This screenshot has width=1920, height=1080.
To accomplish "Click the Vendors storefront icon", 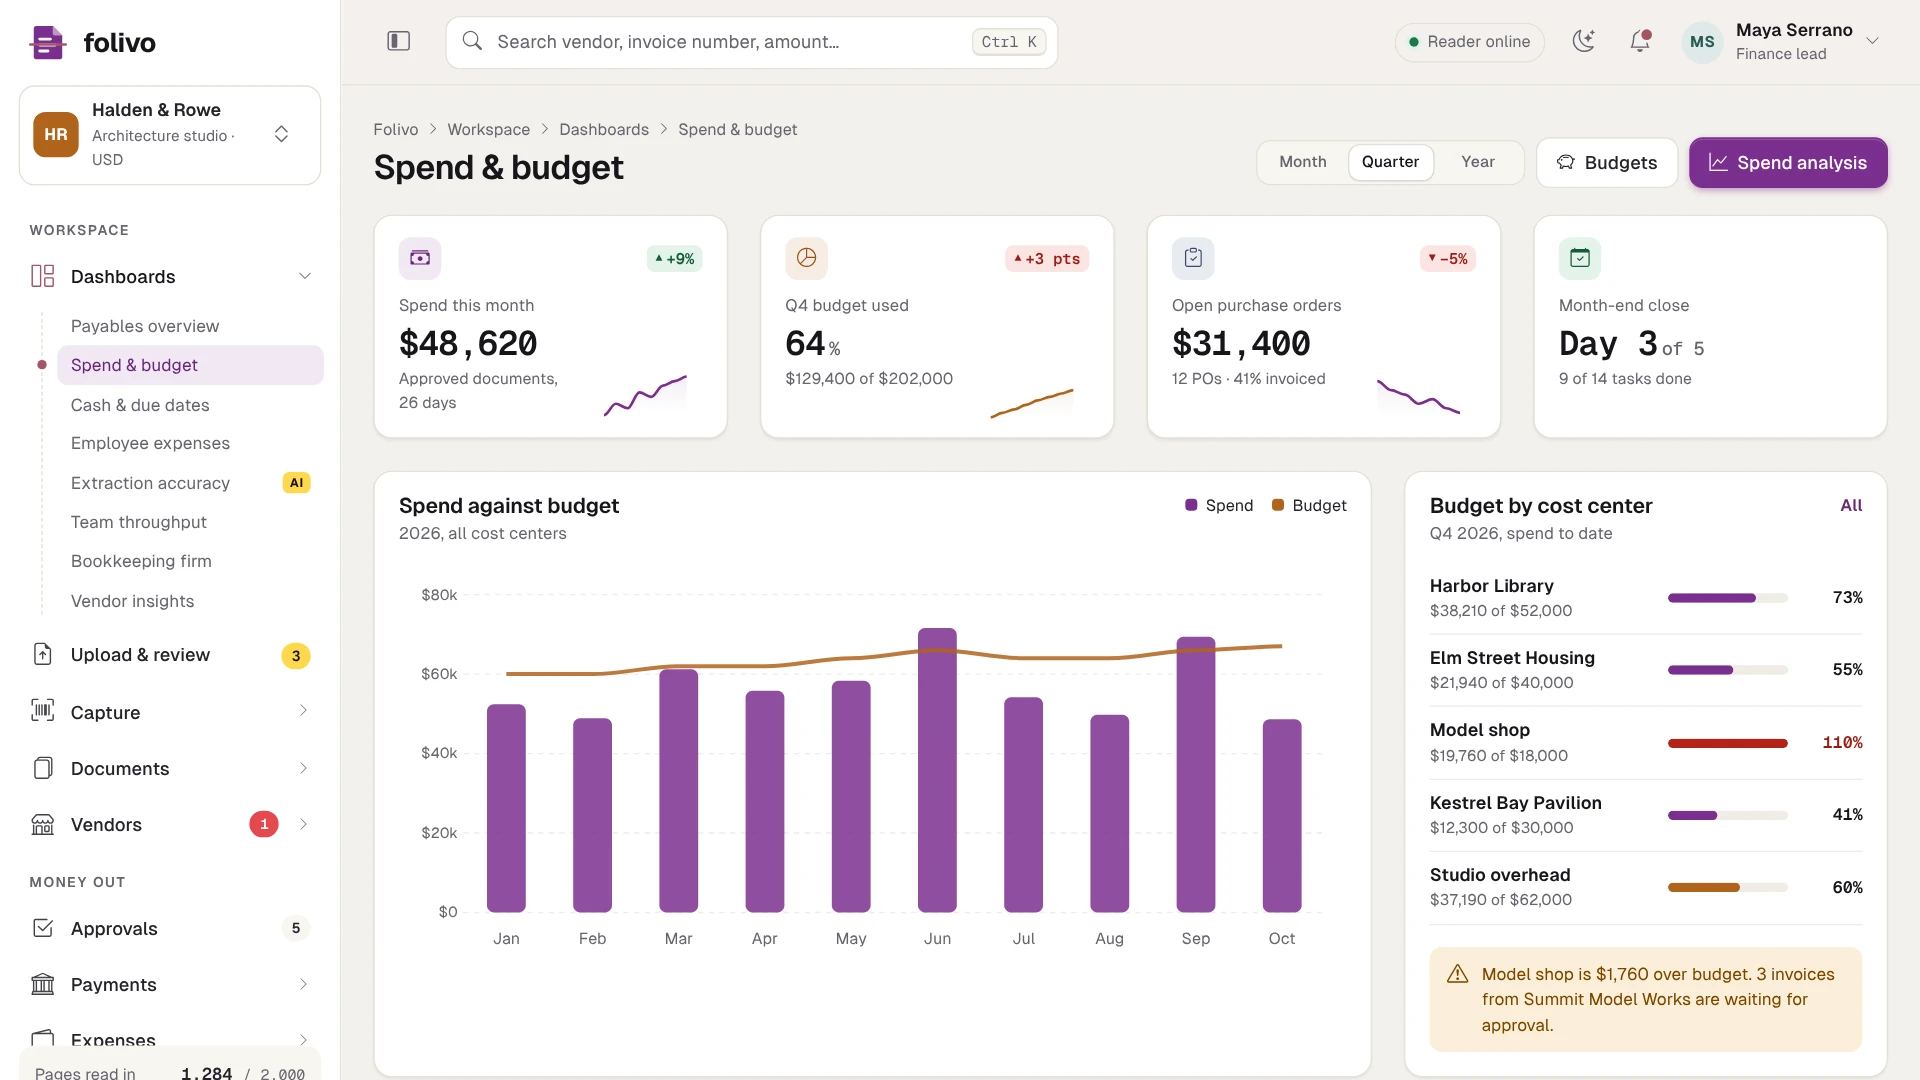I will (42, 824).
